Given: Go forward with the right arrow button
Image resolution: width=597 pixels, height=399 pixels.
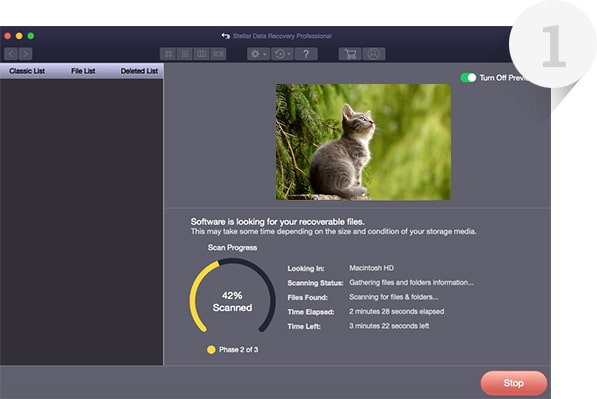Looking at the screenshot, I should 25,54.
